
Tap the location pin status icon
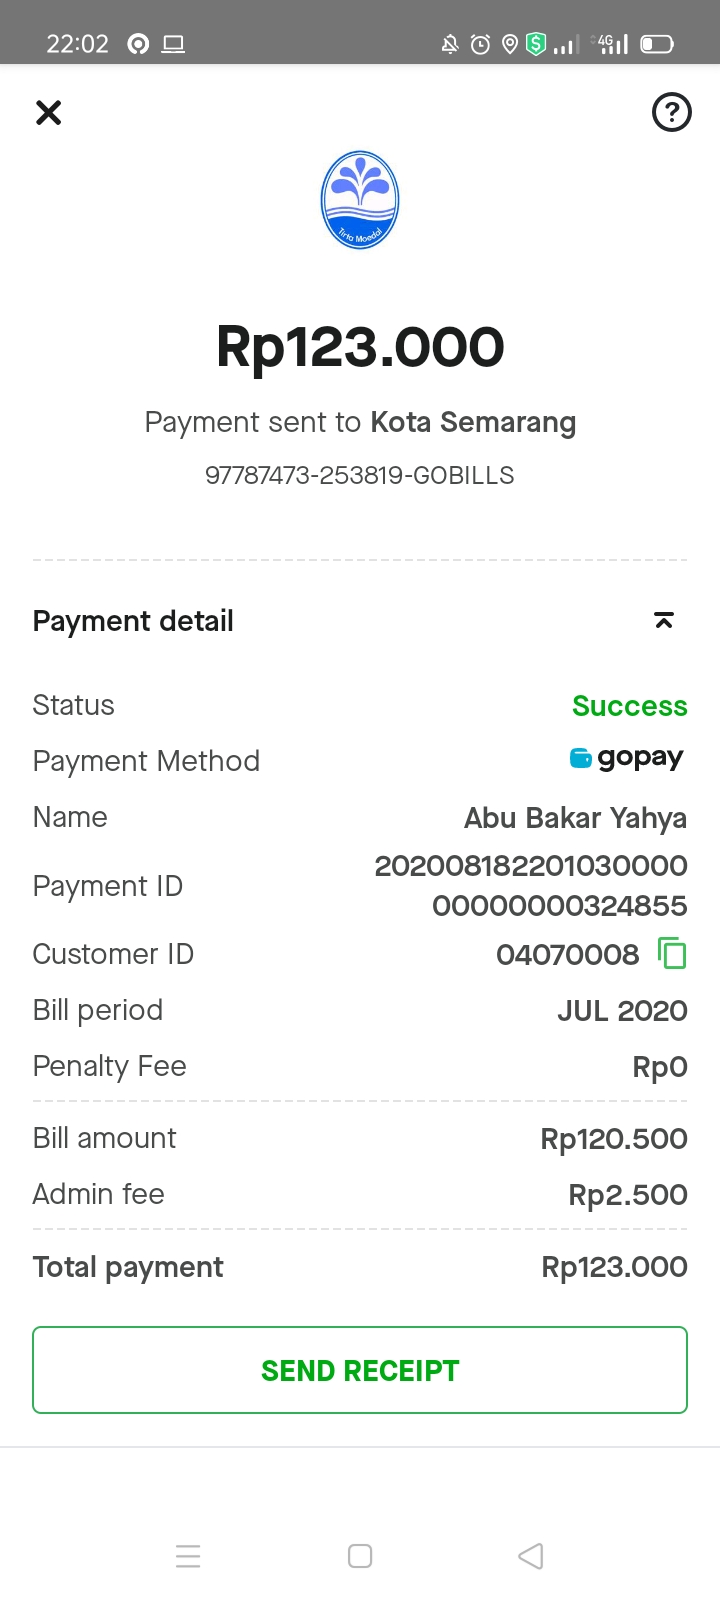coord(509,44)
